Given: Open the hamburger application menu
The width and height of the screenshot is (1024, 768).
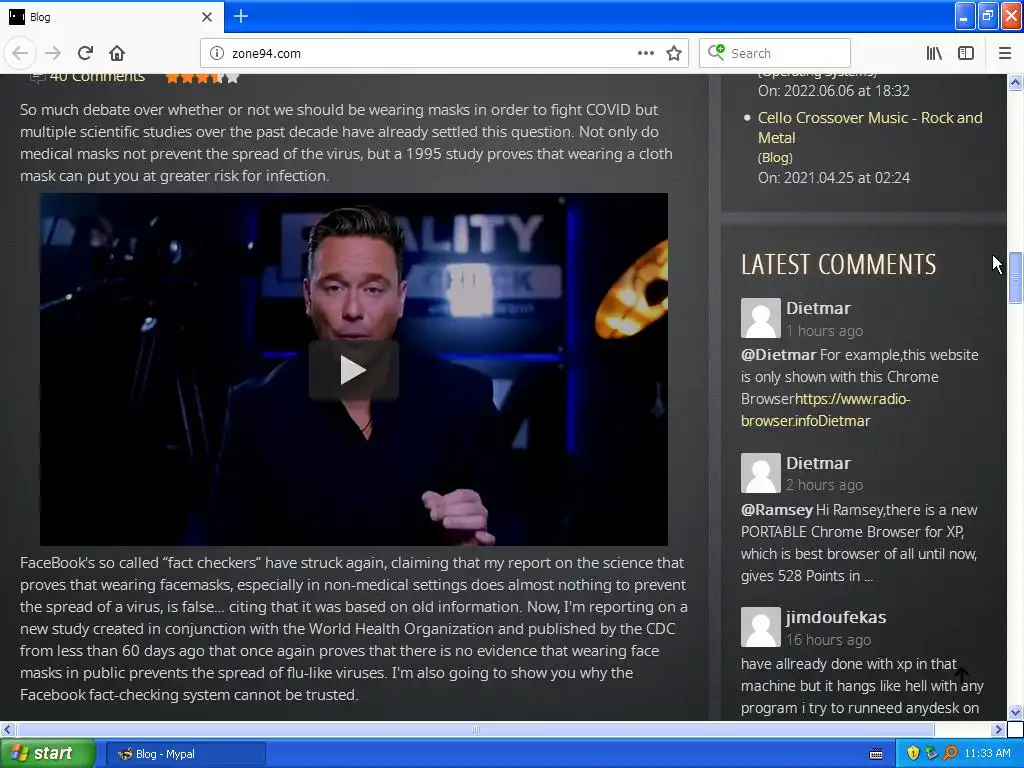Looking at the screenshot, I should pyautogui.click(x=1004, y=53).
